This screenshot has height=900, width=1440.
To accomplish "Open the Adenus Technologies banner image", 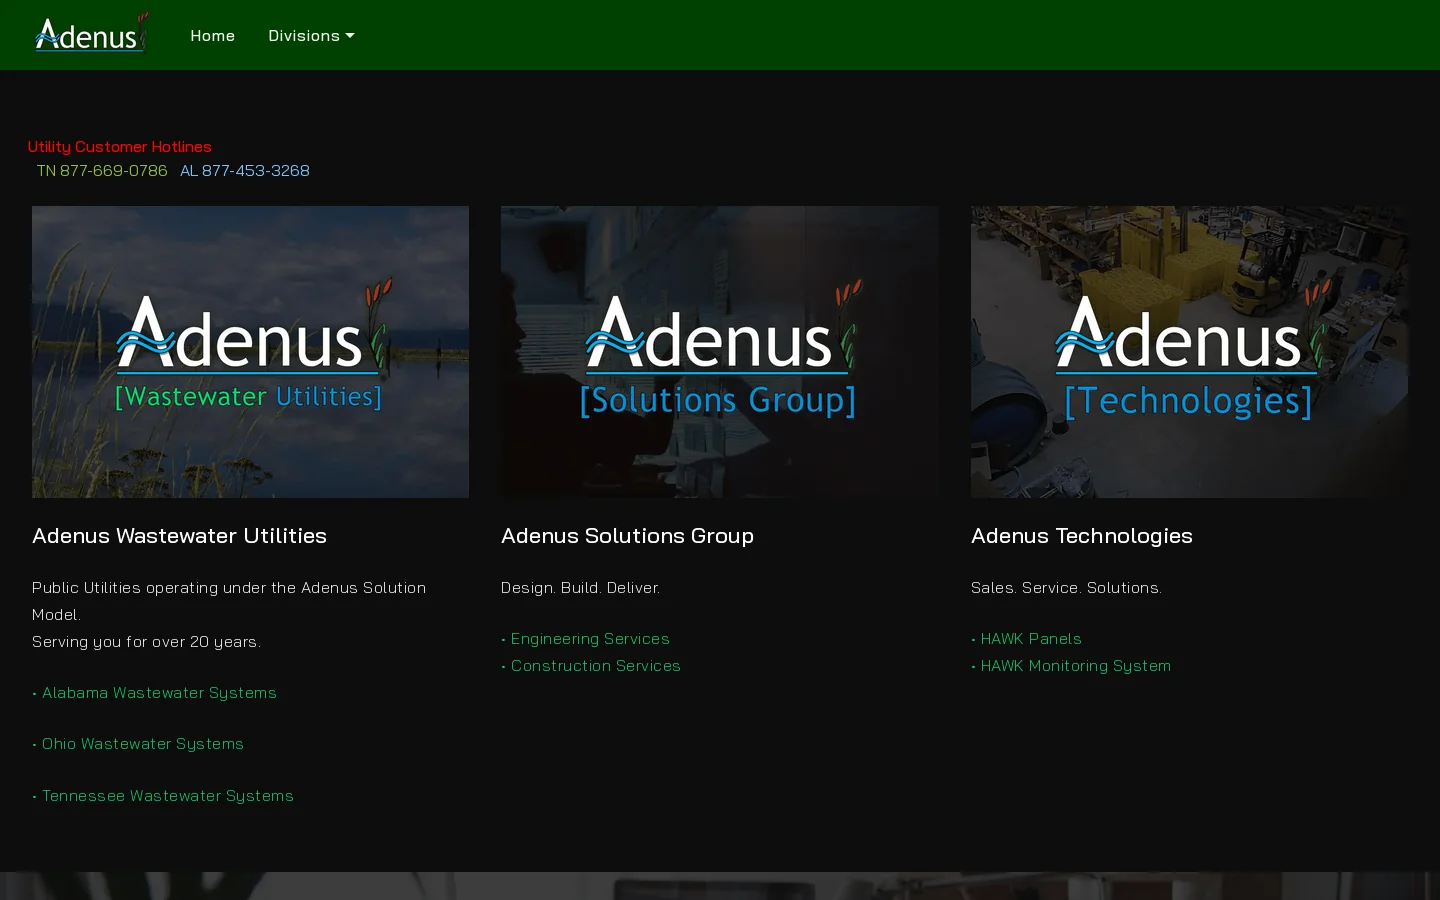I will (x=1189, y=352).
